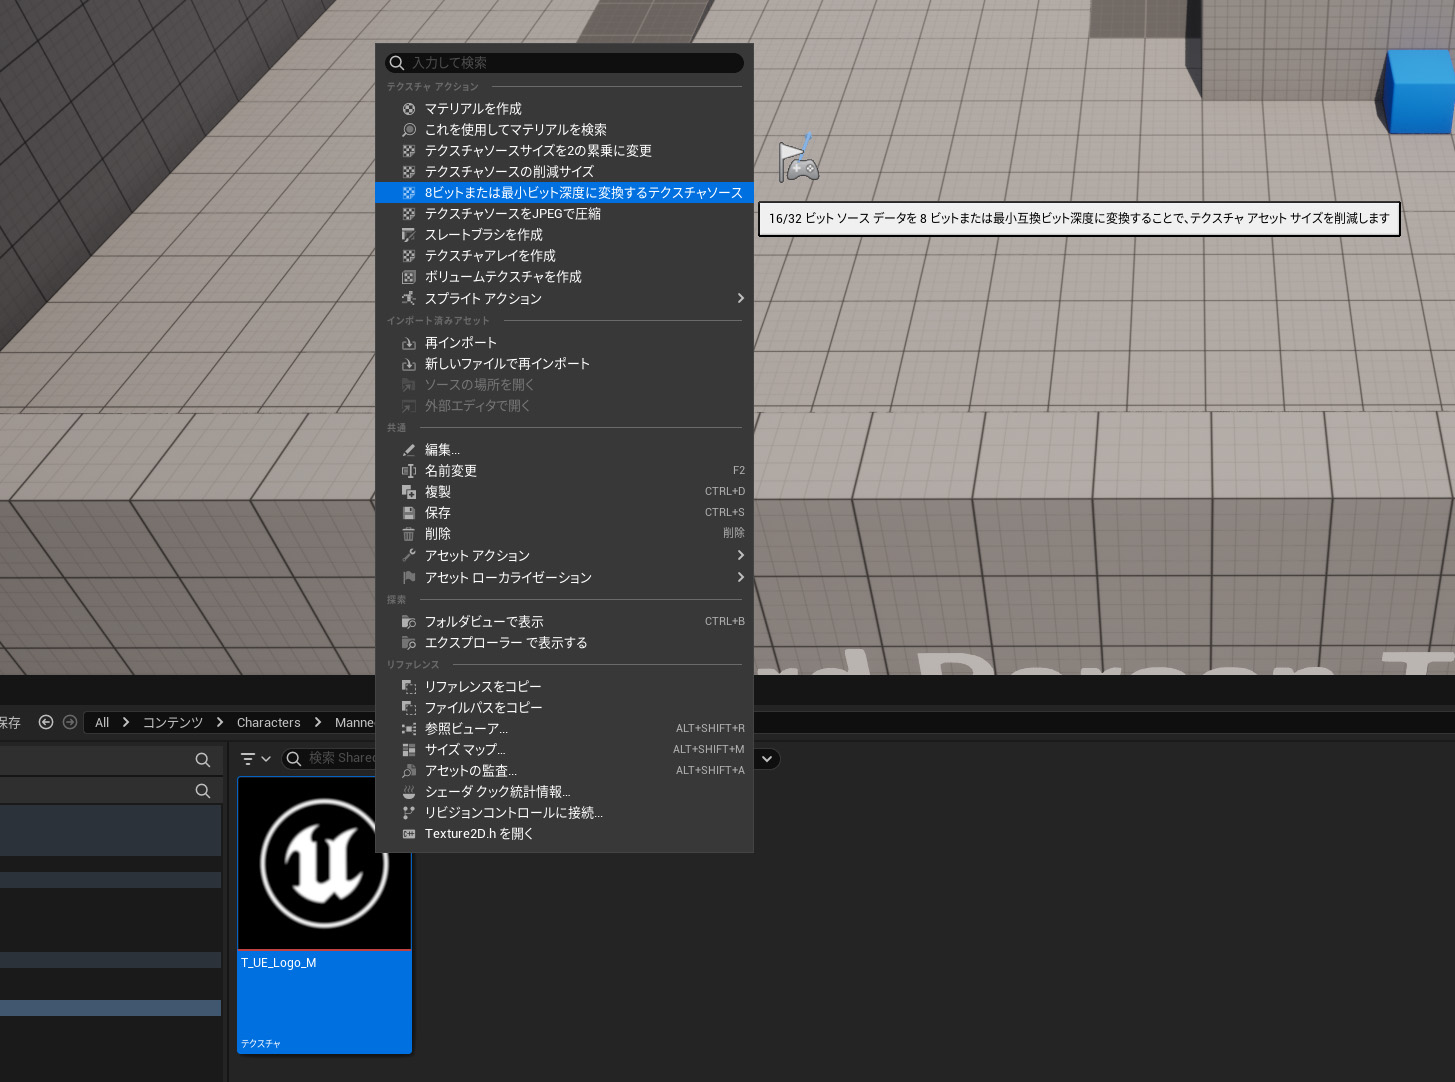This screenshot has width=1455, height=1082.
Task: Click inside the 入力して検索 search field
Action: tap(565, 62)
